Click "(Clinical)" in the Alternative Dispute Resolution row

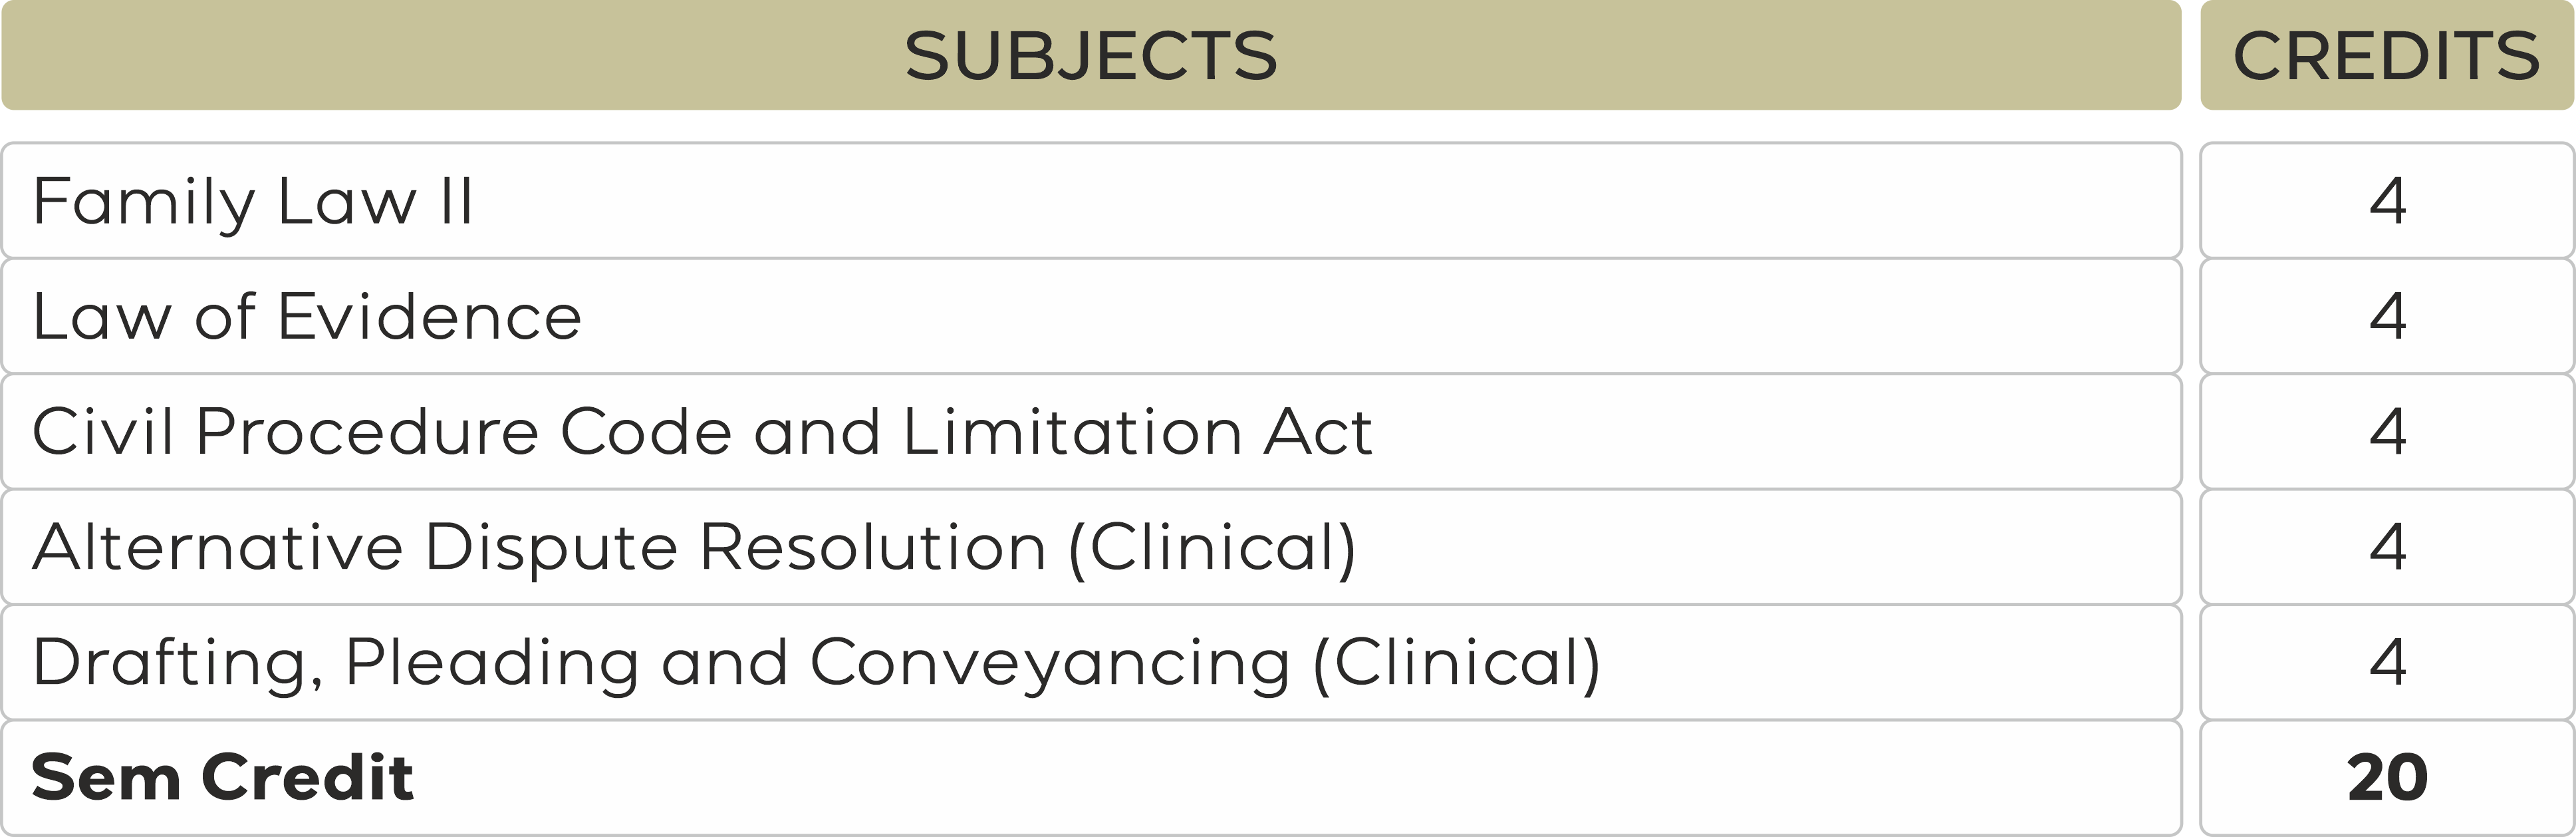pos(1212,548)
